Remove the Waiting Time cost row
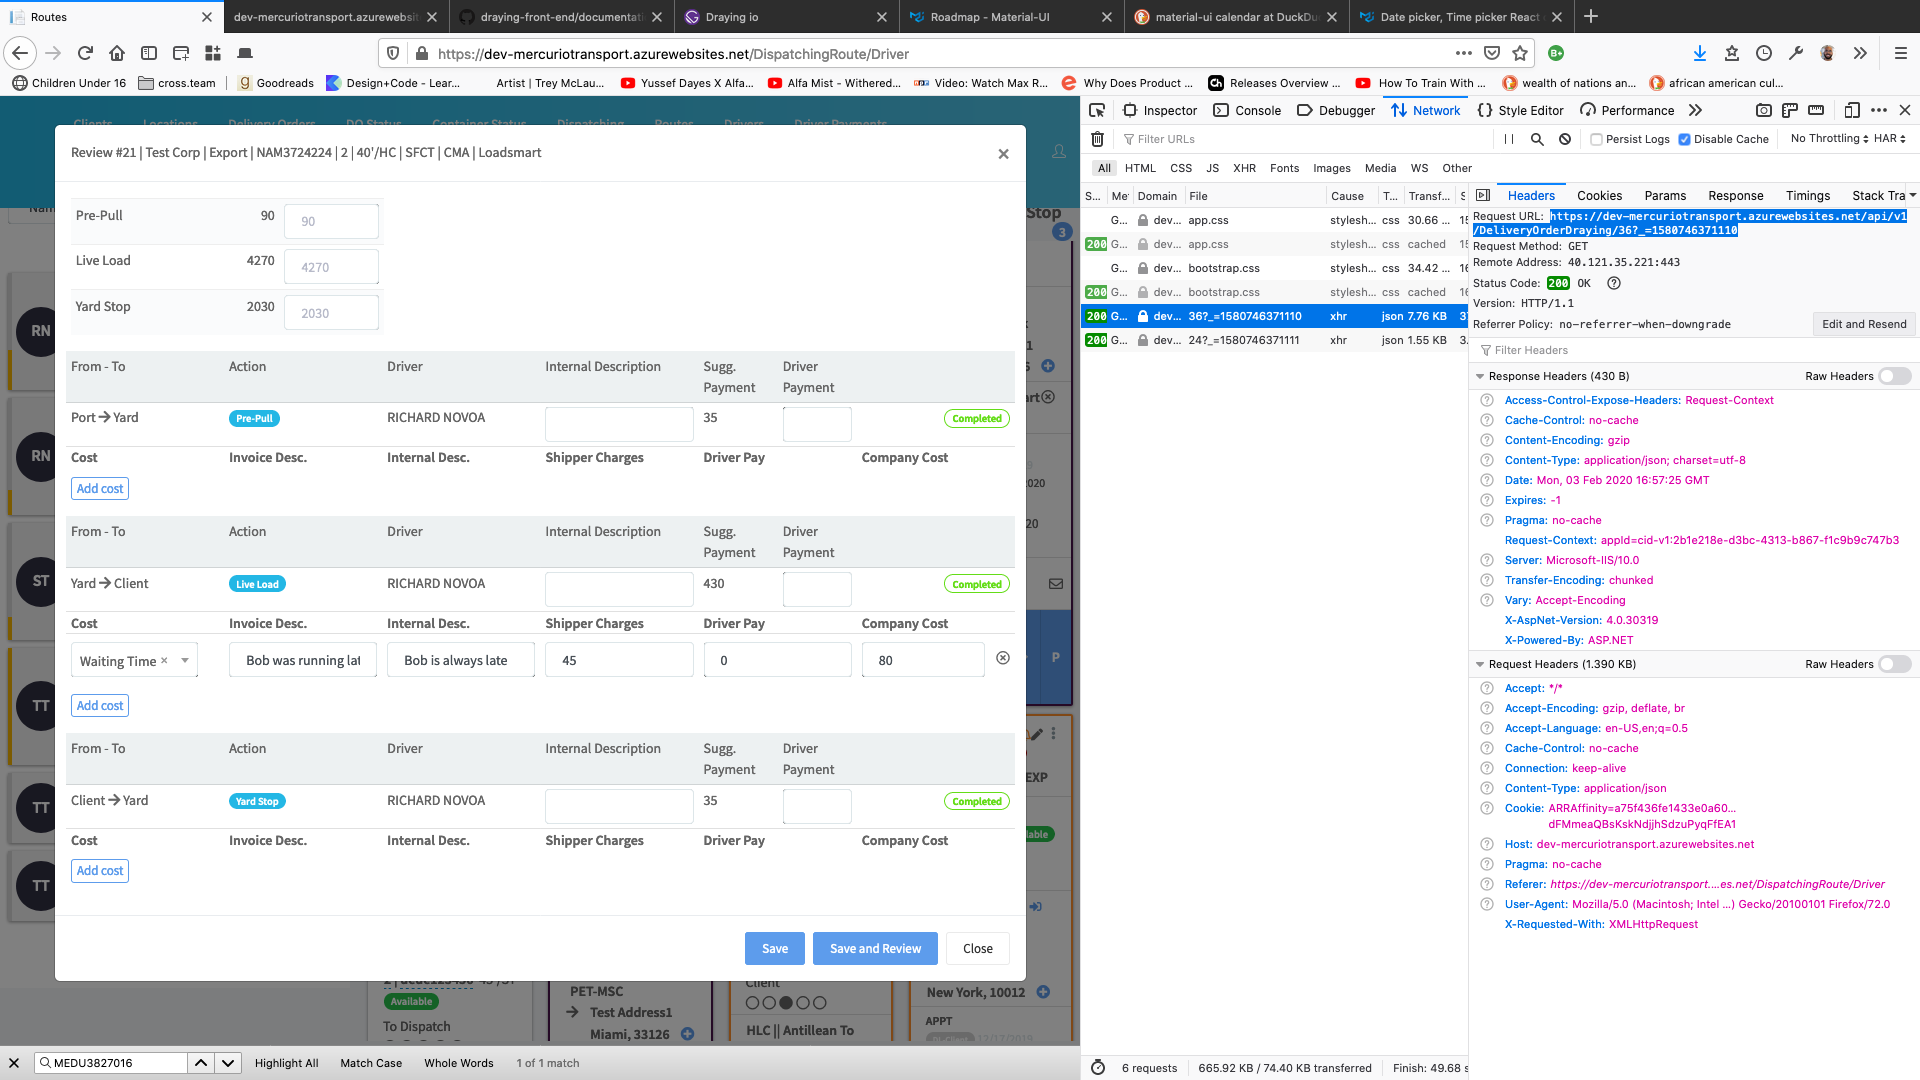1920x1080 pixels. [x=1003, y=658]
